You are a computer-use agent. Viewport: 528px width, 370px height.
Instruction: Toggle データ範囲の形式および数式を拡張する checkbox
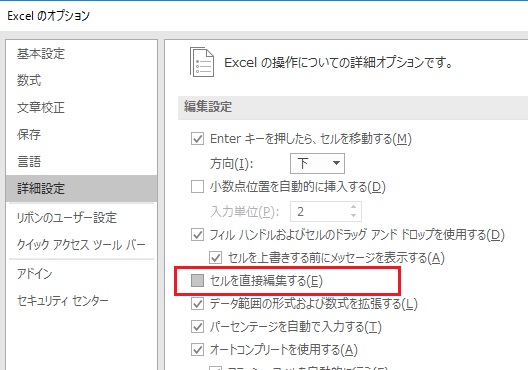[x=197, y=304]
